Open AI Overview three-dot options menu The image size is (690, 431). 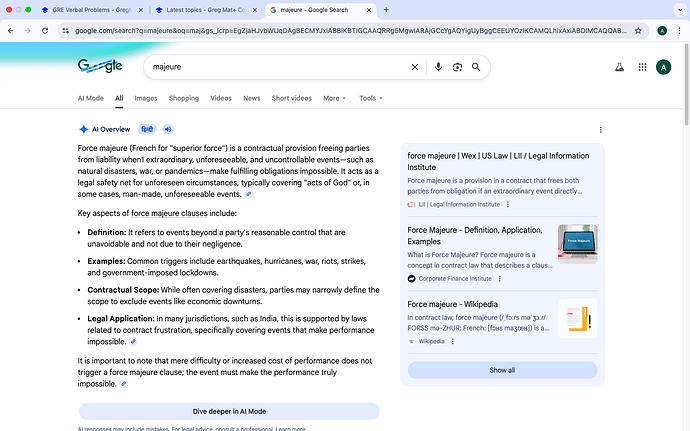[x=601, y=130]
